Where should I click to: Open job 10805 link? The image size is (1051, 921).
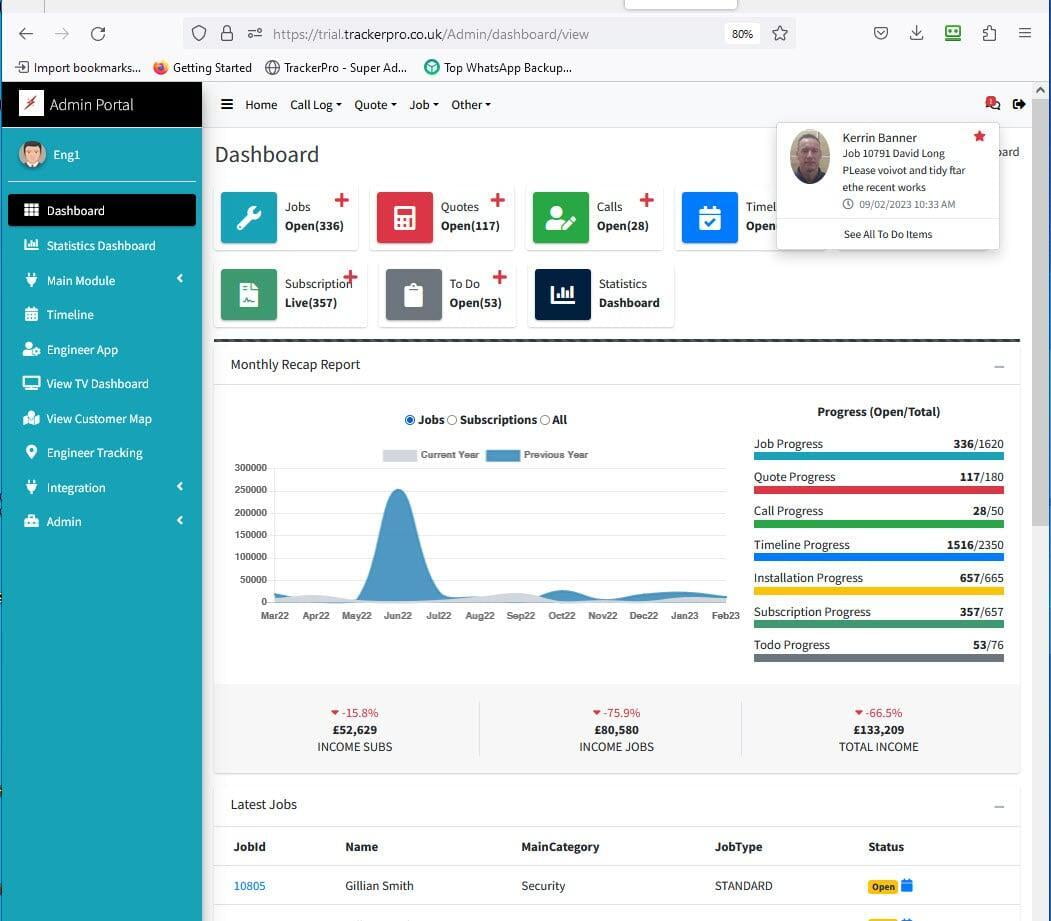249,886
